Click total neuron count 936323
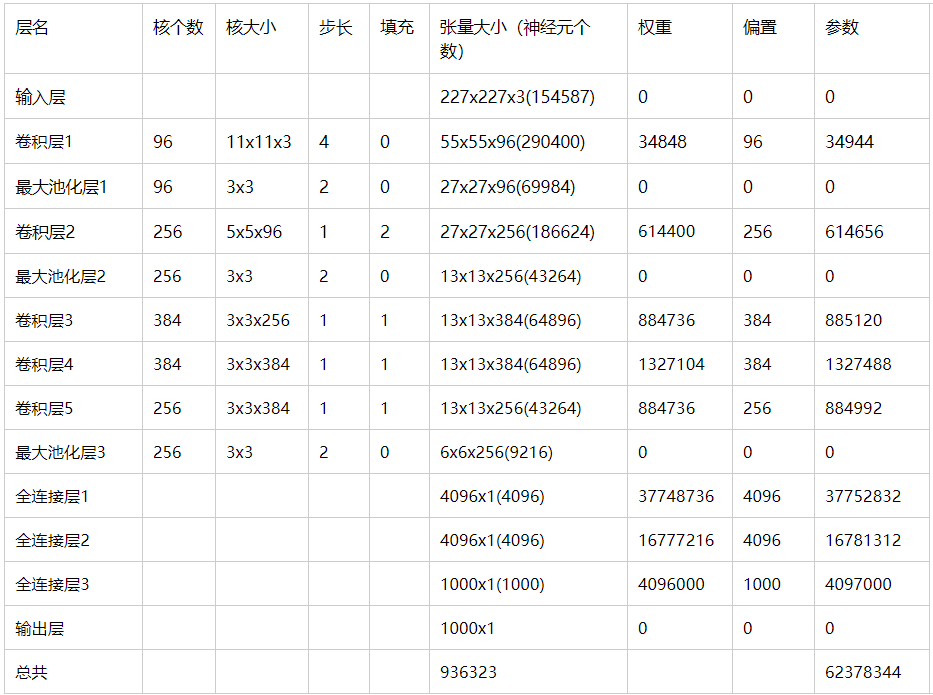This screenshot has width=933, height=695. 468,672
